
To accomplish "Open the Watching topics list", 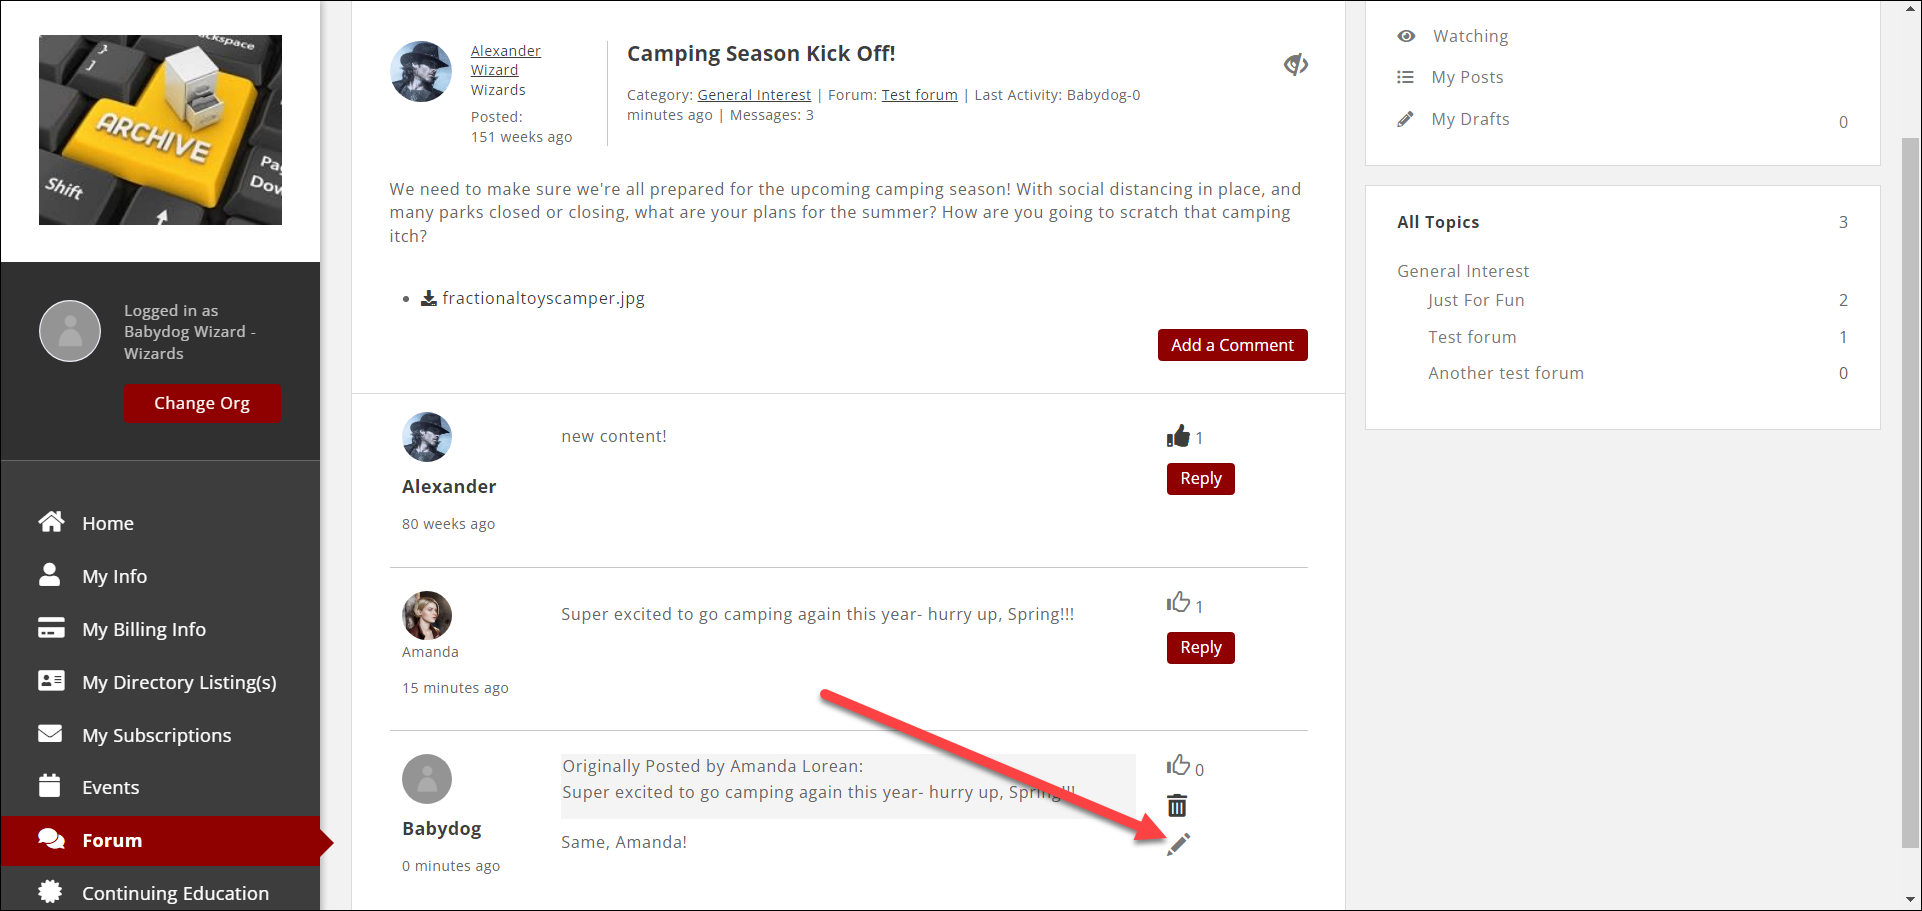I will pyautogui.click(x=1469, y=36).
